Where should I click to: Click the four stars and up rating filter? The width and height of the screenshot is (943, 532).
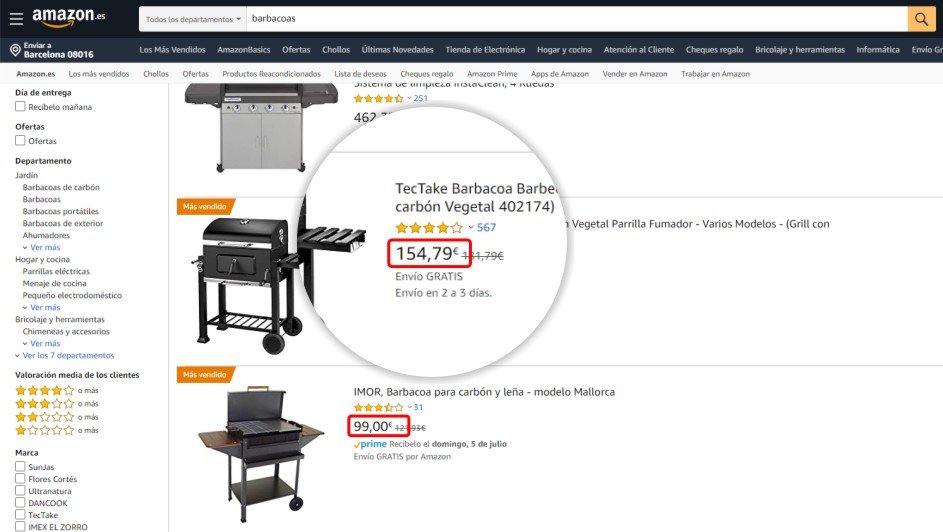pos(57,390)
